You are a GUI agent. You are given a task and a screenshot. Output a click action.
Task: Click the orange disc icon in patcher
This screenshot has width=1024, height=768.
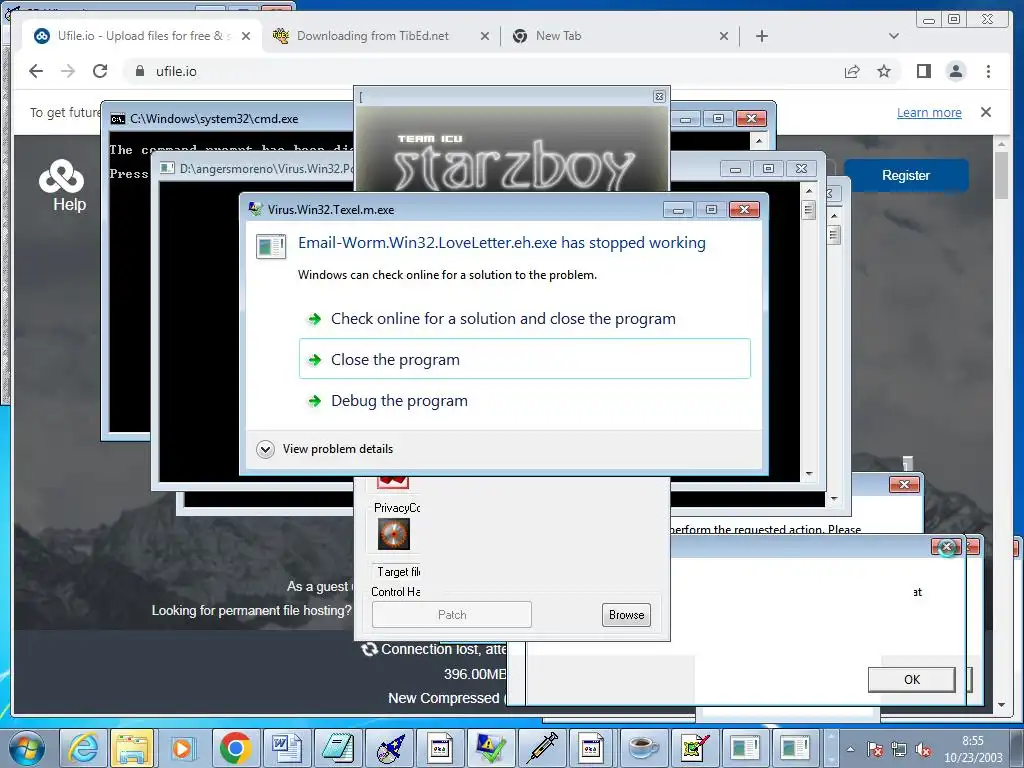[x=394, y=534]
